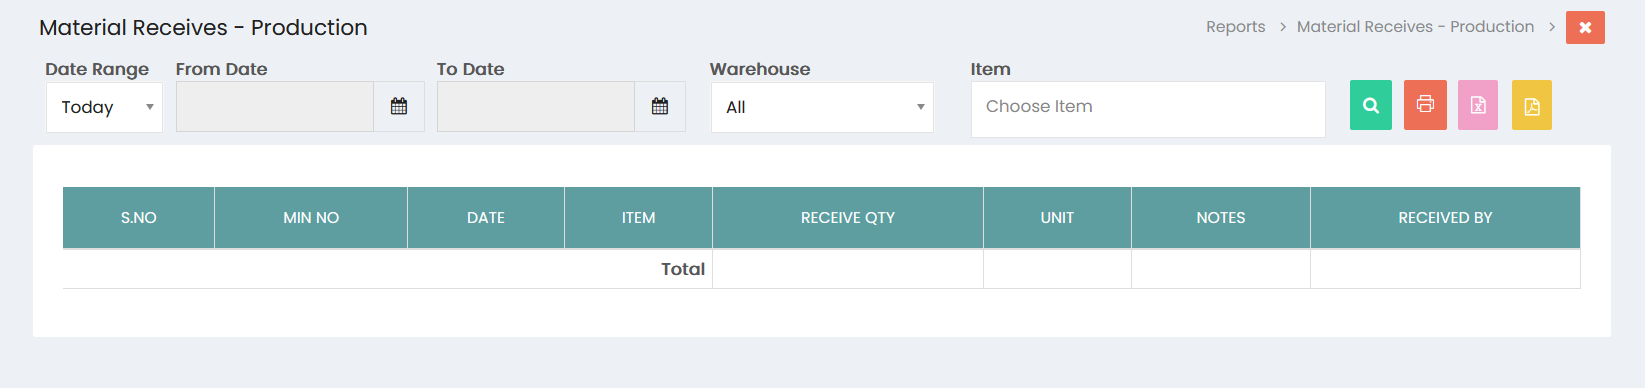Expand the Warehouse dropdown showing All
Screen dimensions: 1645x388
[x=822, y=107]
